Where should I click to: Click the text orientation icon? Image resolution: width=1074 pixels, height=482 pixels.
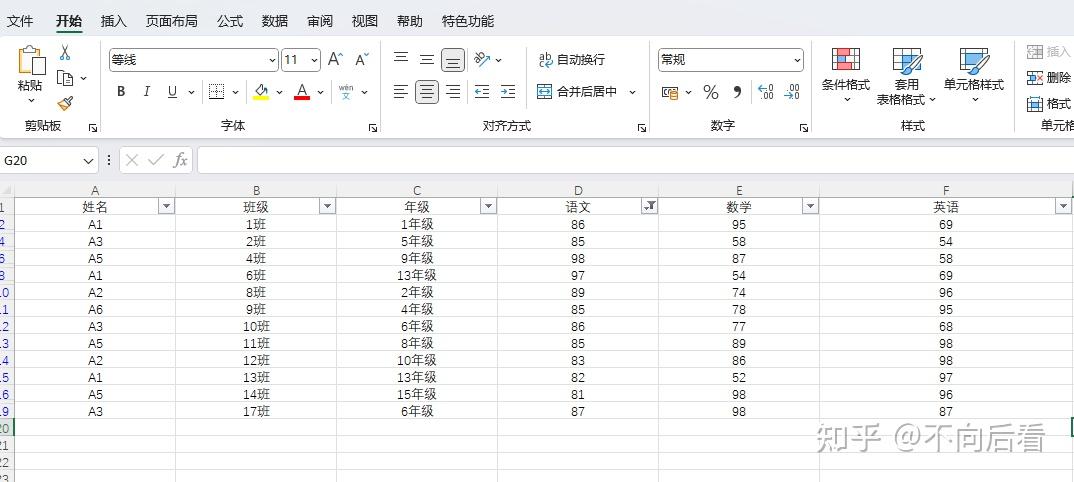(482, 60)
